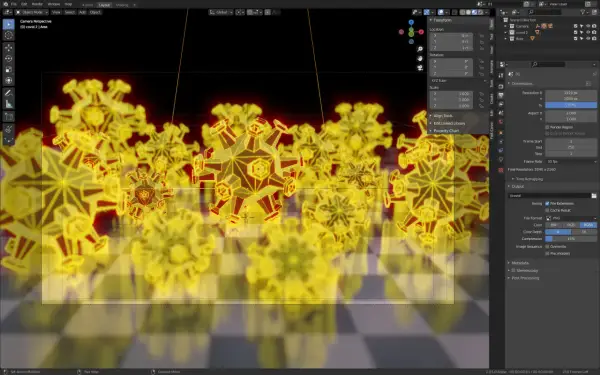This screenshot has width=600, height=375.
Task: Enable the Stereoscopy checkbox
Action: click(x=513, y=271)
